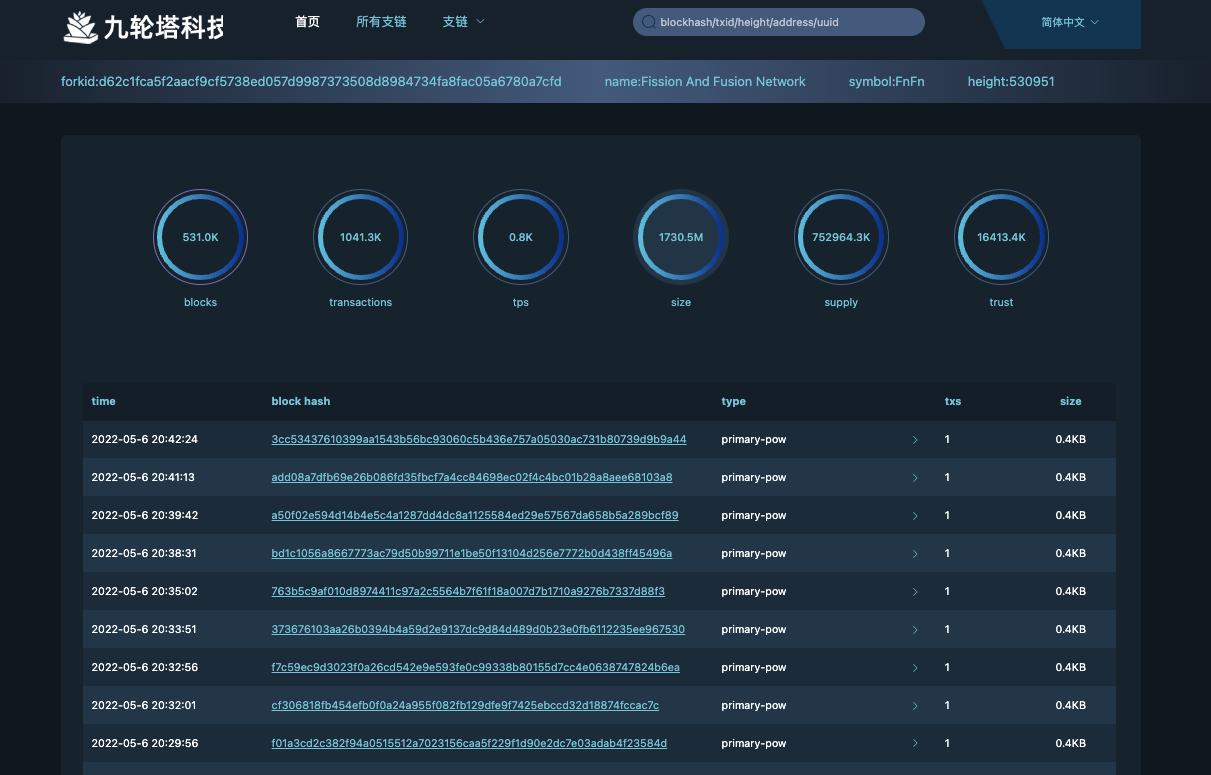Open block hash starting a50f02e594d14b4e
1211x775 pixels.
(x=475, y=516)
